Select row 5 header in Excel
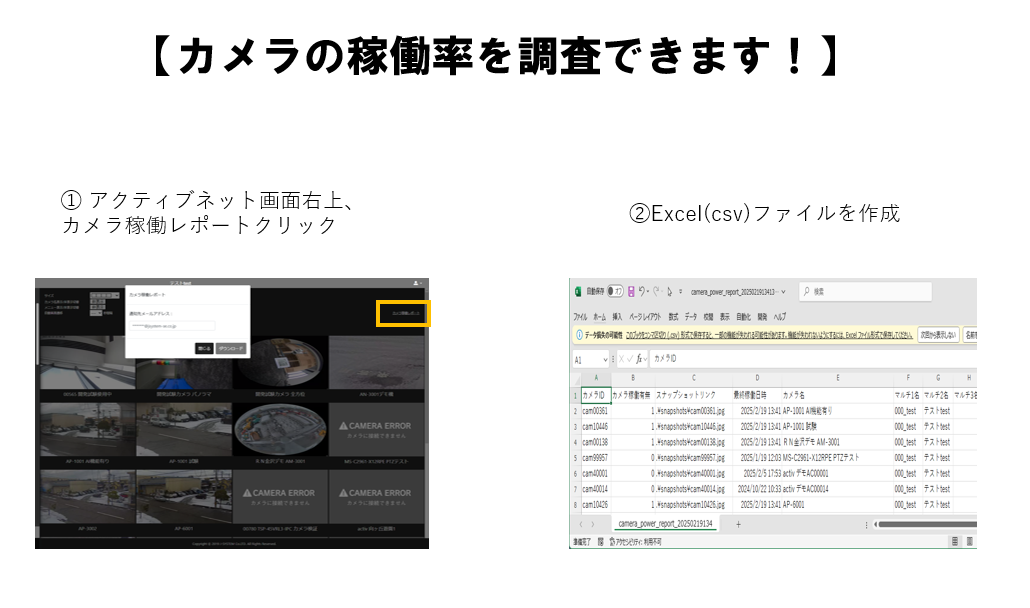 click(575, 458)
